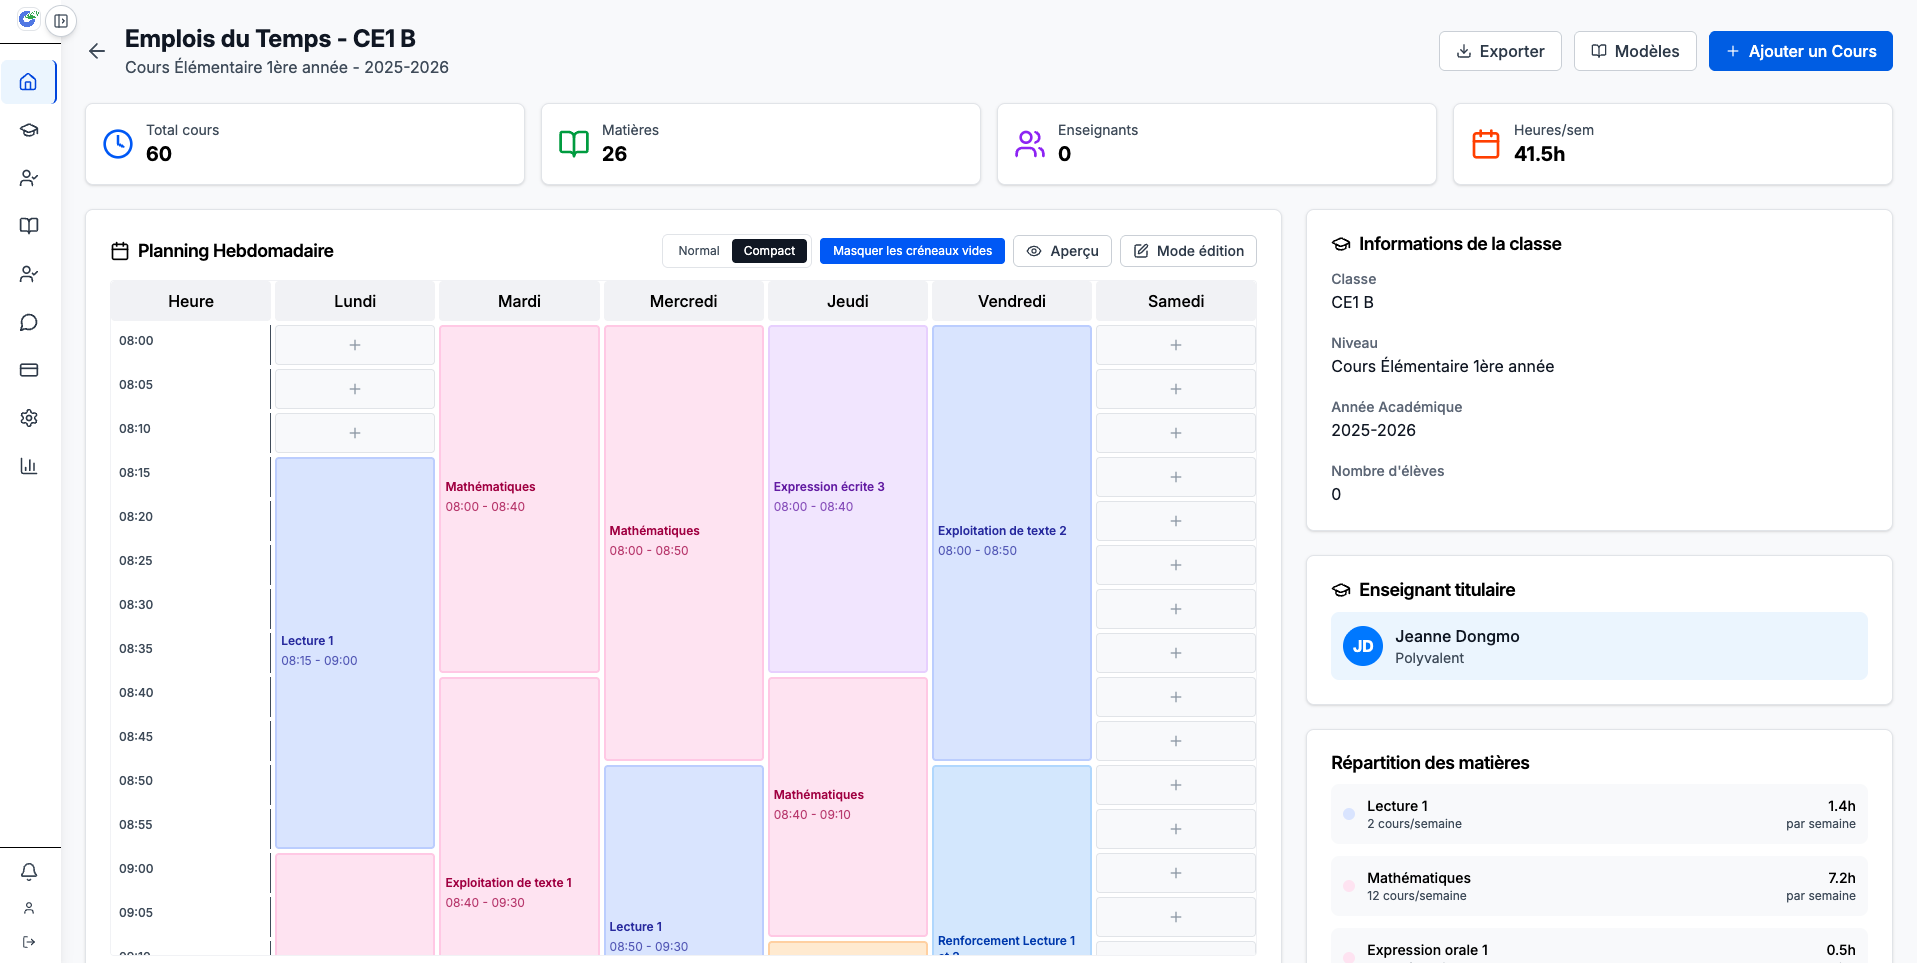
Task: Open the notifications bell icon
Action: pos(28,872)
